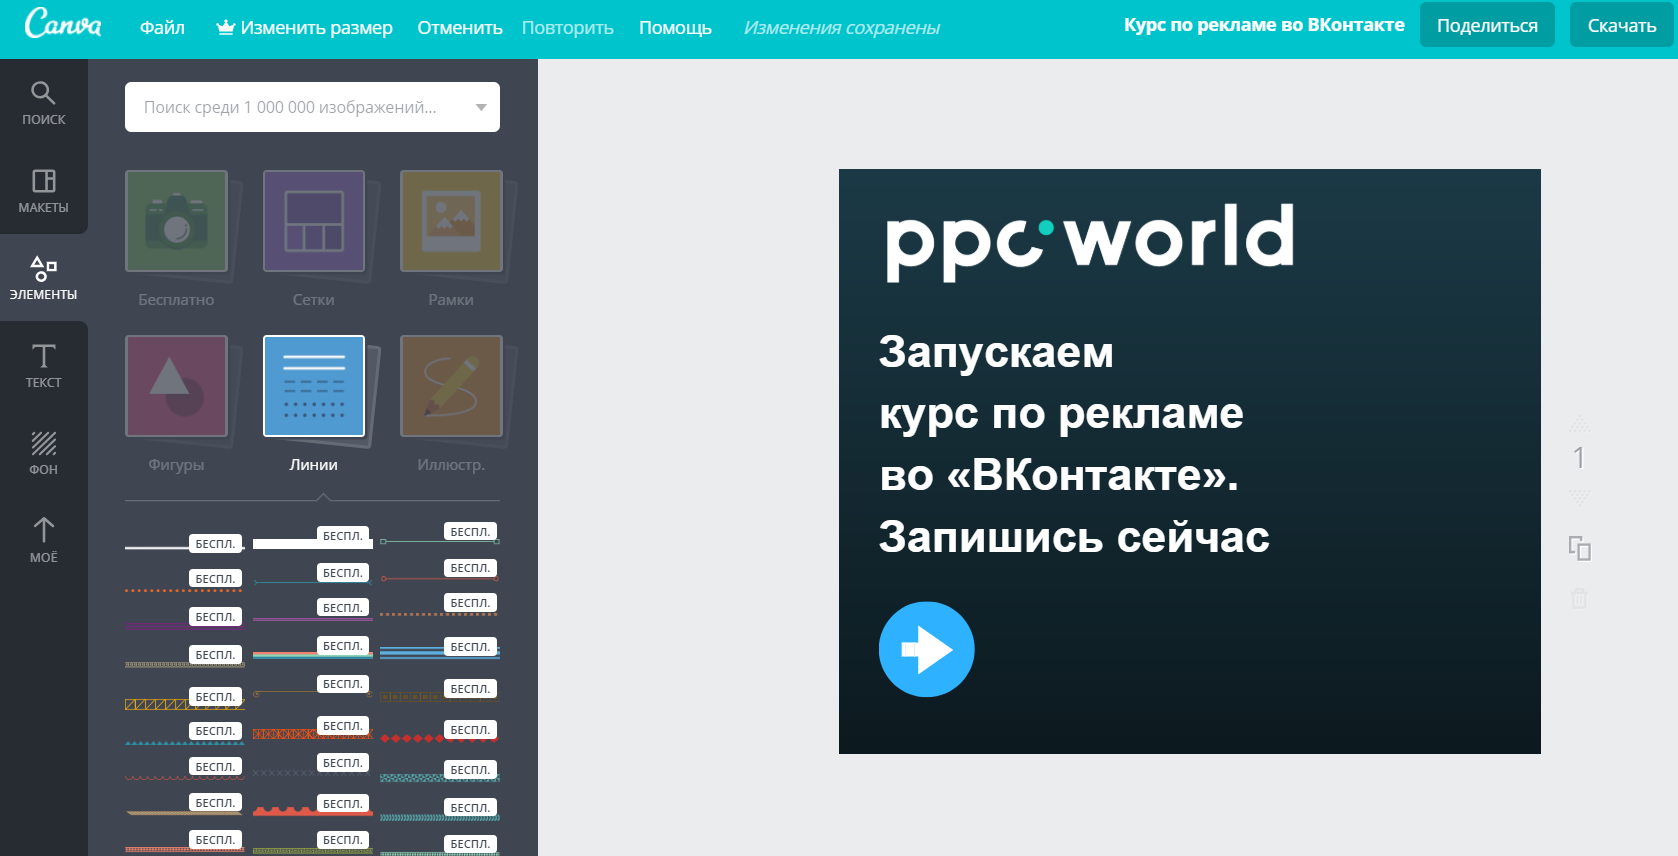Select the Elements (Элементы) sidebar tab
The width and height of the screenshot is (1678, 856).
pos(43,278)
